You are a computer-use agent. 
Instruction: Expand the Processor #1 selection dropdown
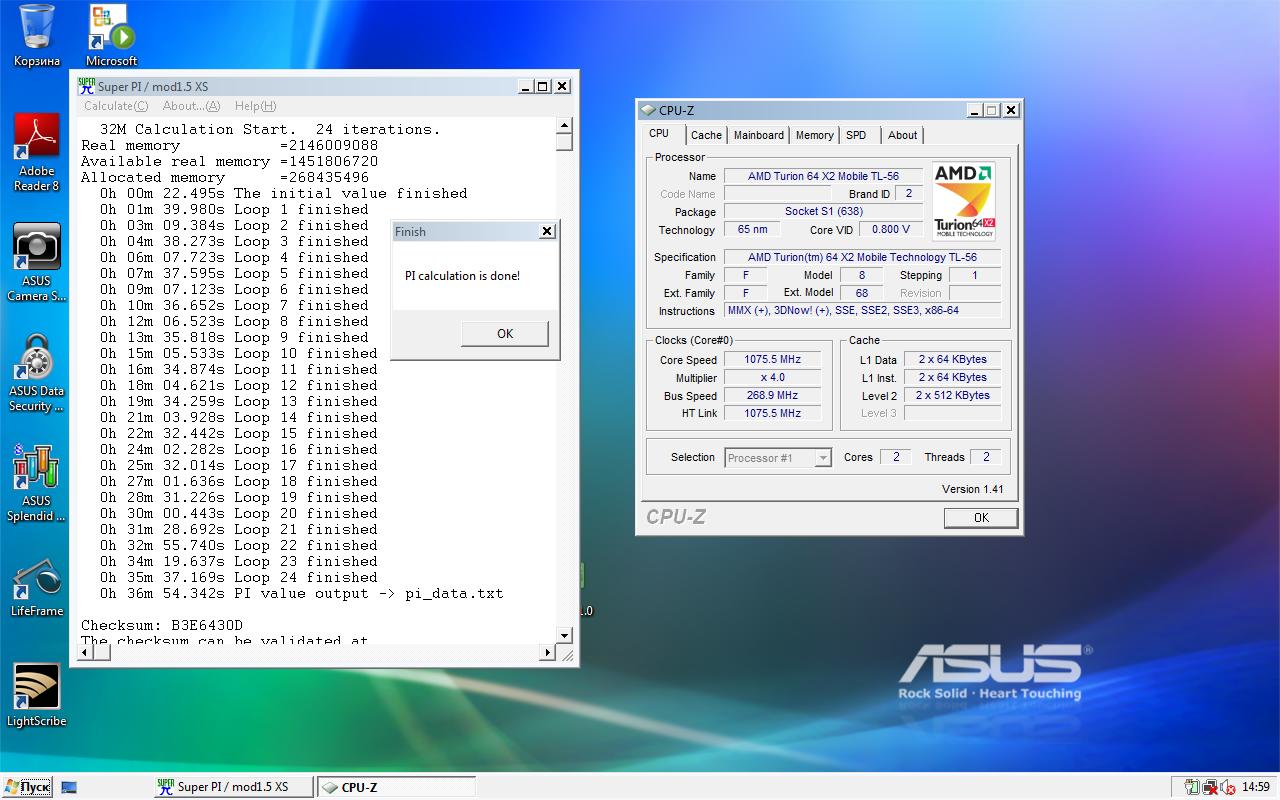tap(823, 458)
